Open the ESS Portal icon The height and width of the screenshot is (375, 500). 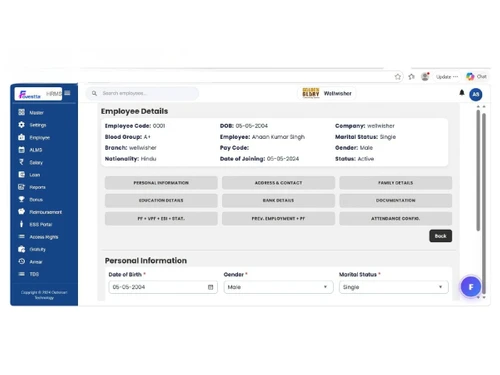[21, 224]
